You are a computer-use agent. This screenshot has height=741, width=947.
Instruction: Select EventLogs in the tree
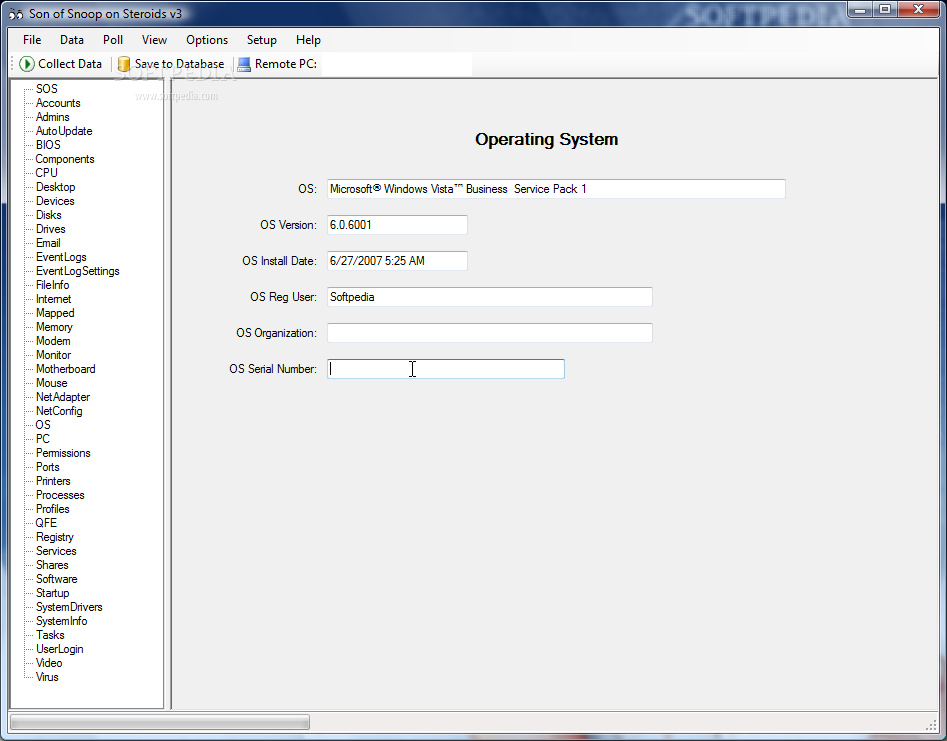(x=61, y=257)
